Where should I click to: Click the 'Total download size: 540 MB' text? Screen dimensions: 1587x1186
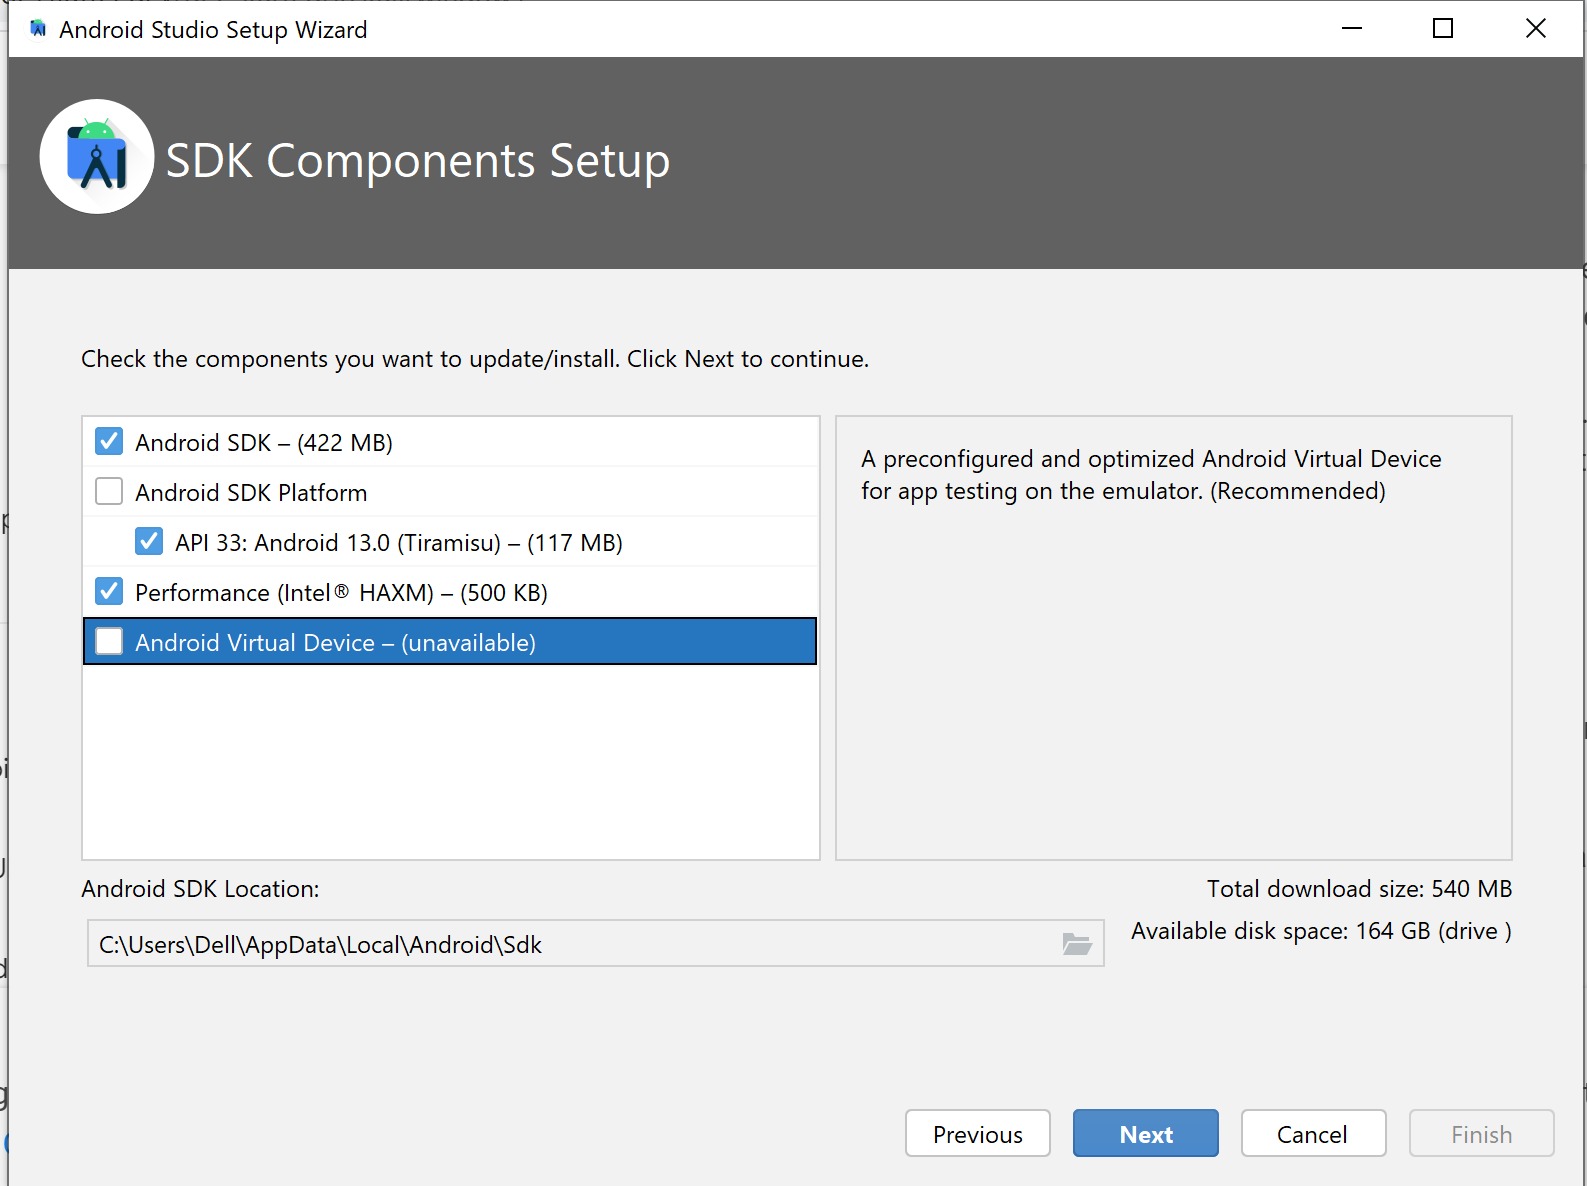click(x=1359, y=889)
